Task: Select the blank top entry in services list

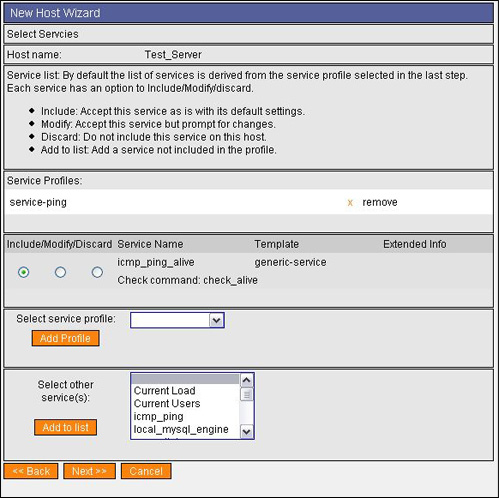Action: [185, 379]
